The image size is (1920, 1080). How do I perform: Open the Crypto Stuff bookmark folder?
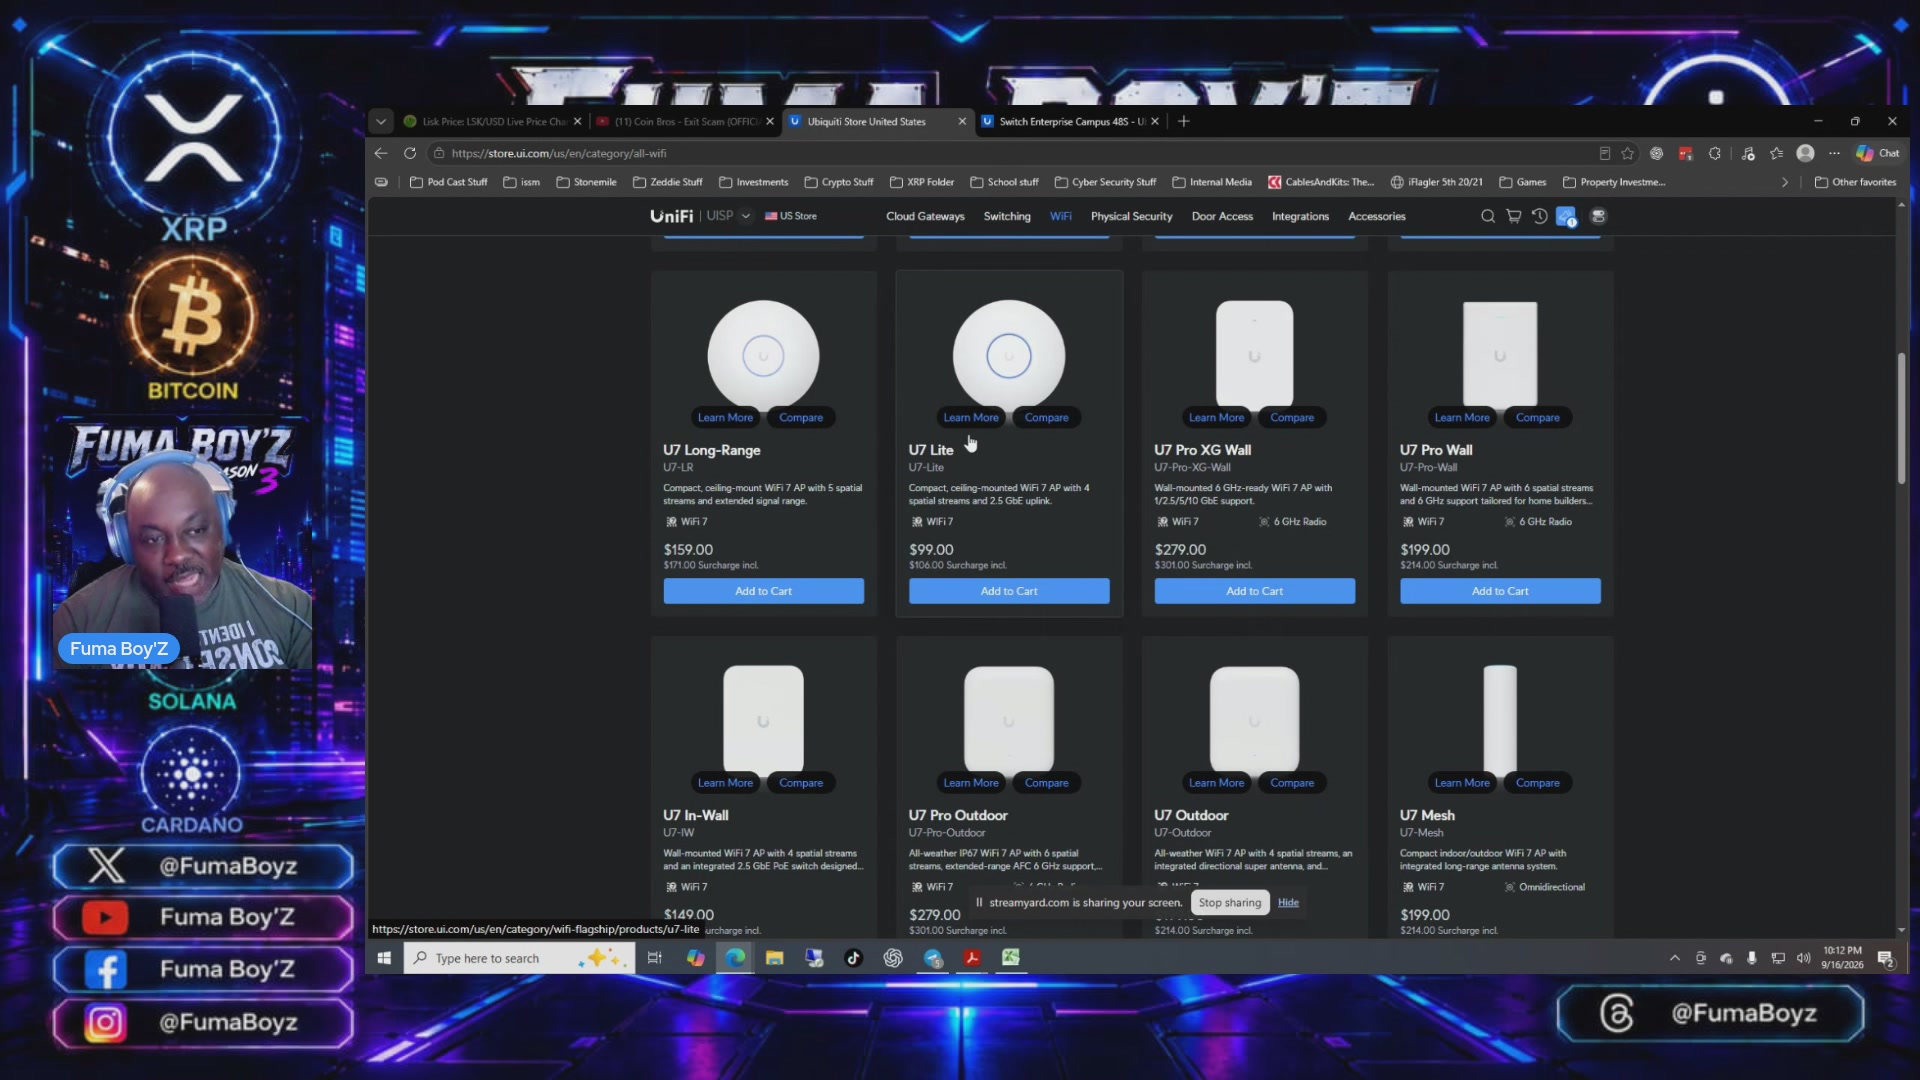(x=839, y=182)
